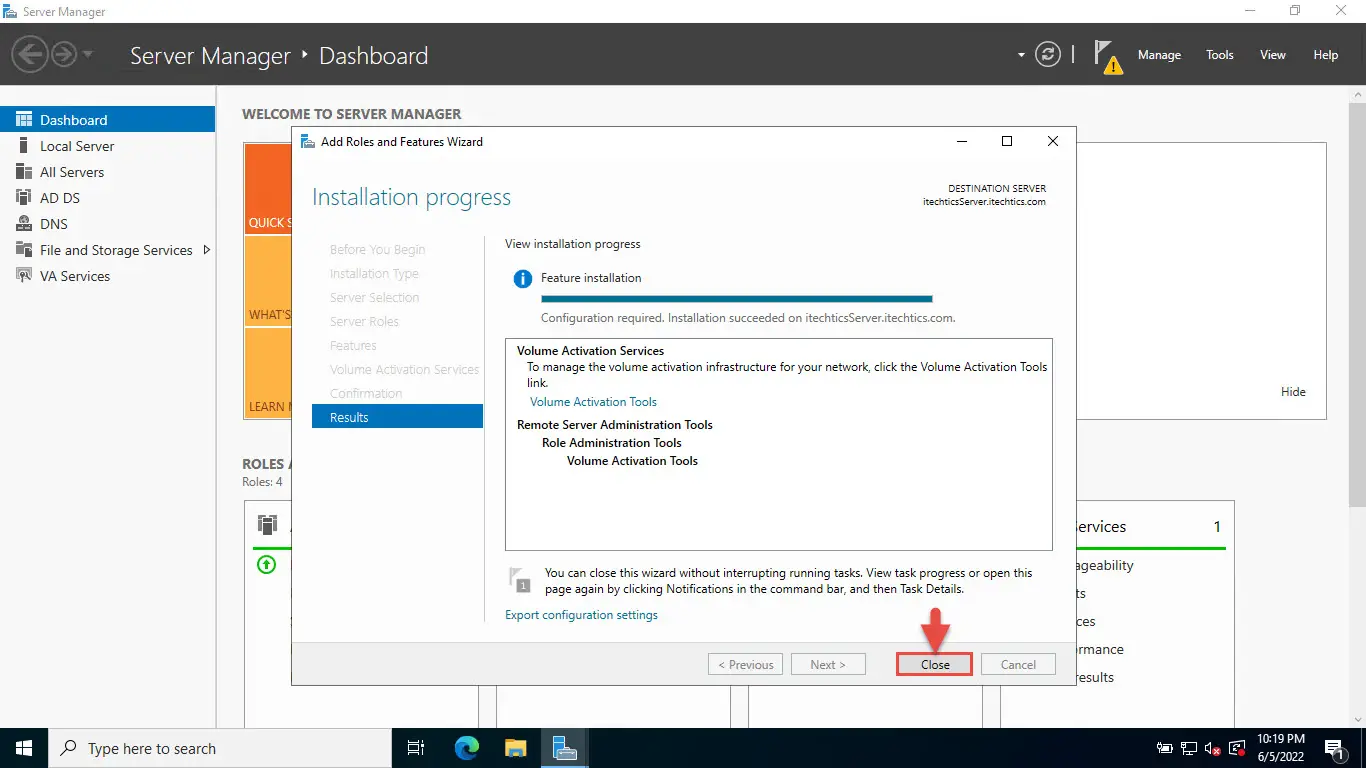Screen dimensions: 1366x768
Task: Open the Tools menu
Action: coord(1220,55)
